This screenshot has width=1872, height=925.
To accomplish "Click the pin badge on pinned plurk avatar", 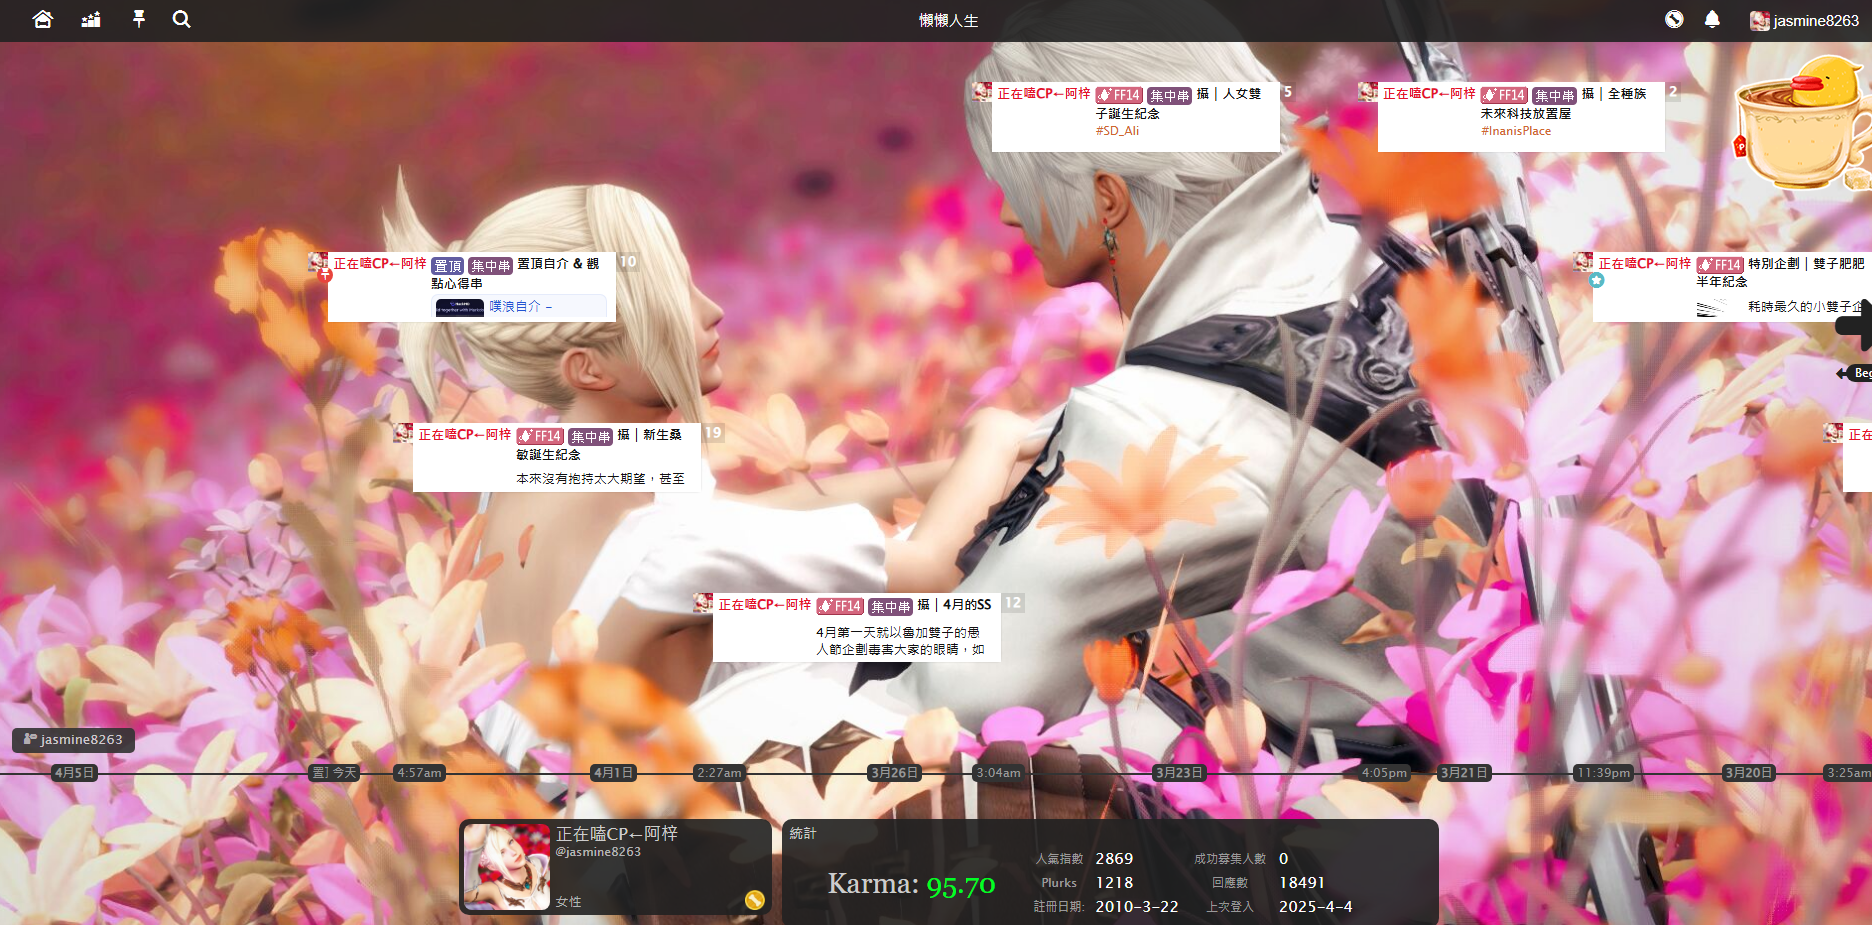I will [x=325, y=275].
